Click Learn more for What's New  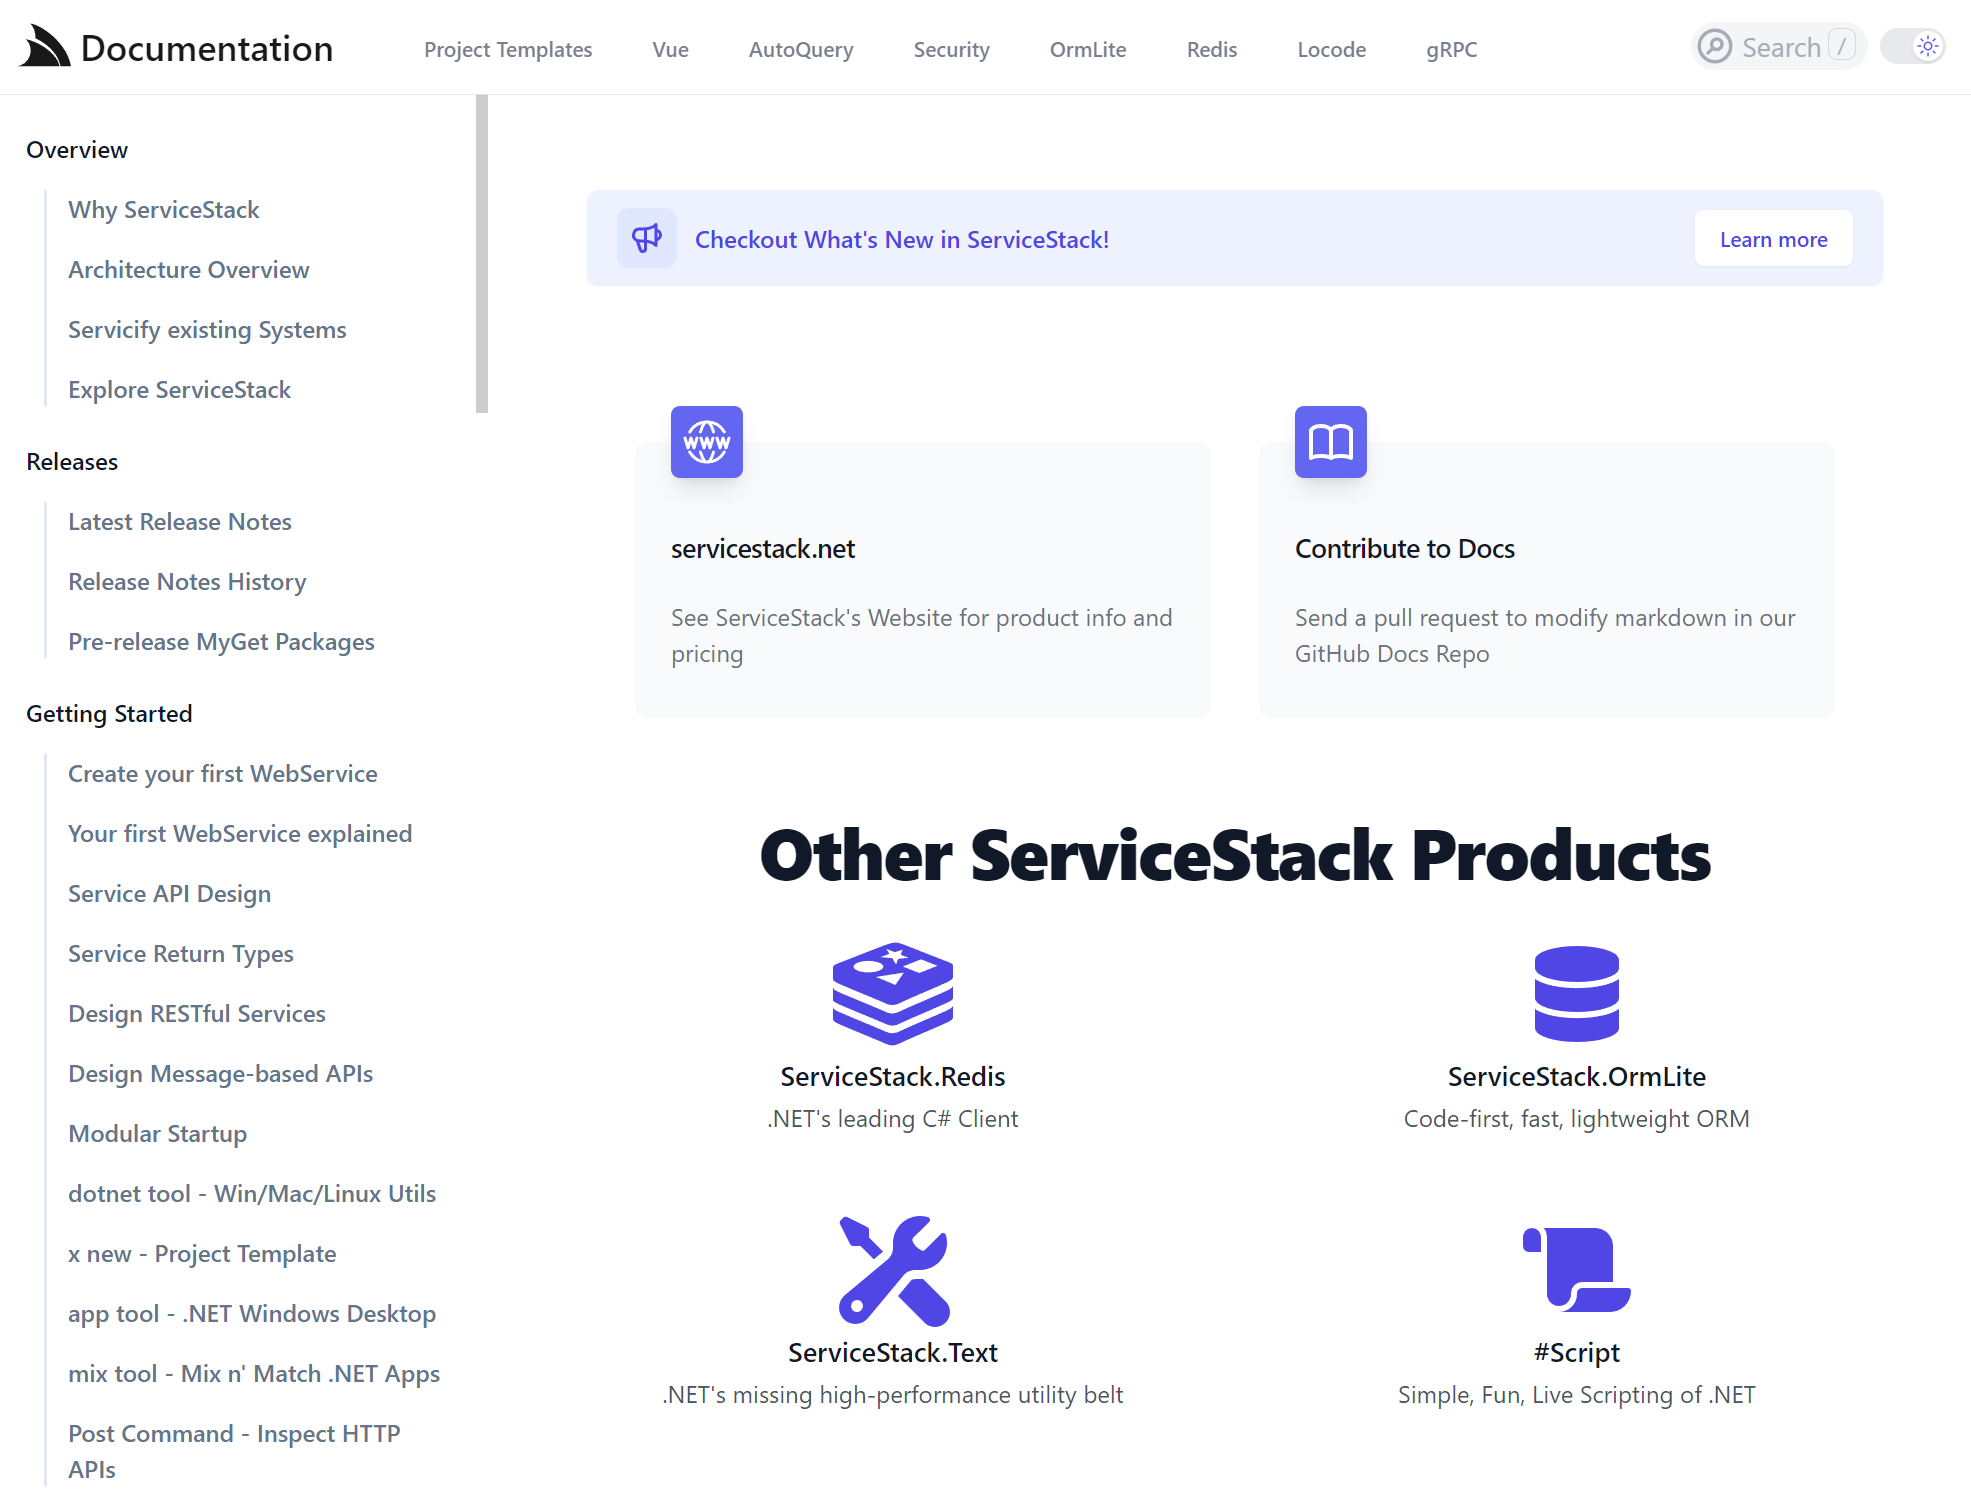point(1773,239)
